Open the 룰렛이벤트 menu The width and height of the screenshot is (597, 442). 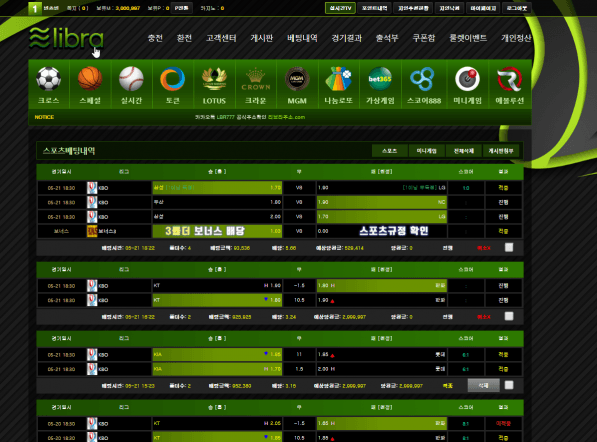(x=468, y=38)
